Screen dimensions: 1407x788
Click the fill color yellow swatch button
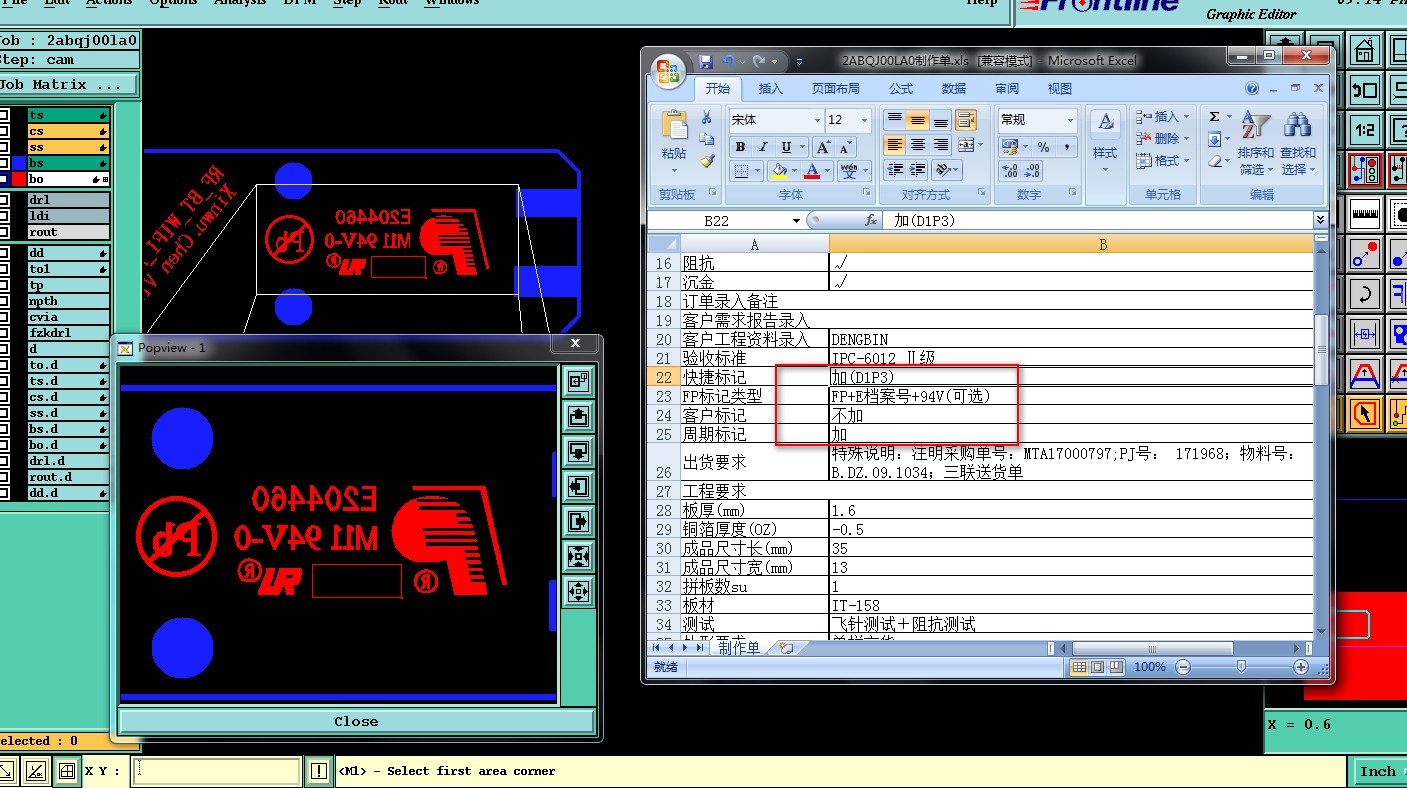[779, 171]
